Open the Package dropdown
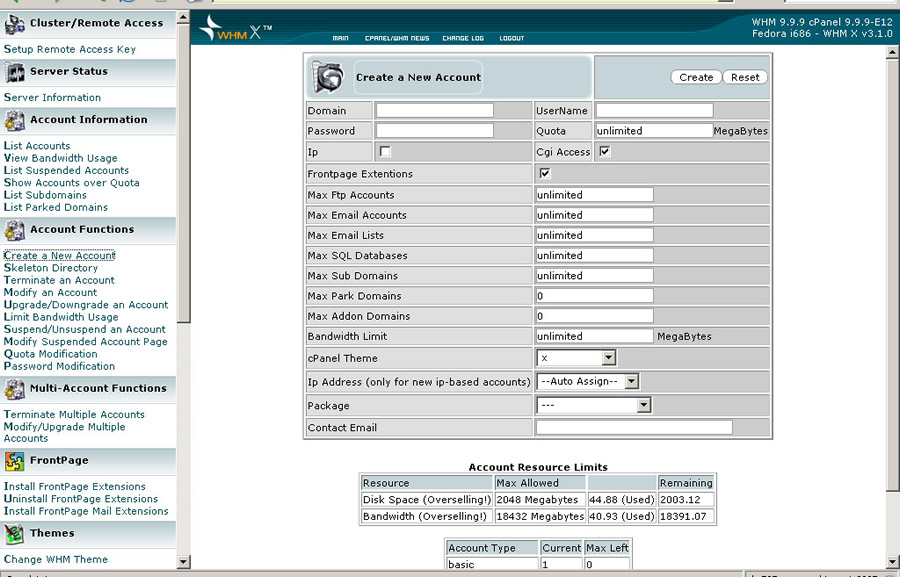Viewport: 900px width, 577px height. [593, 405]
